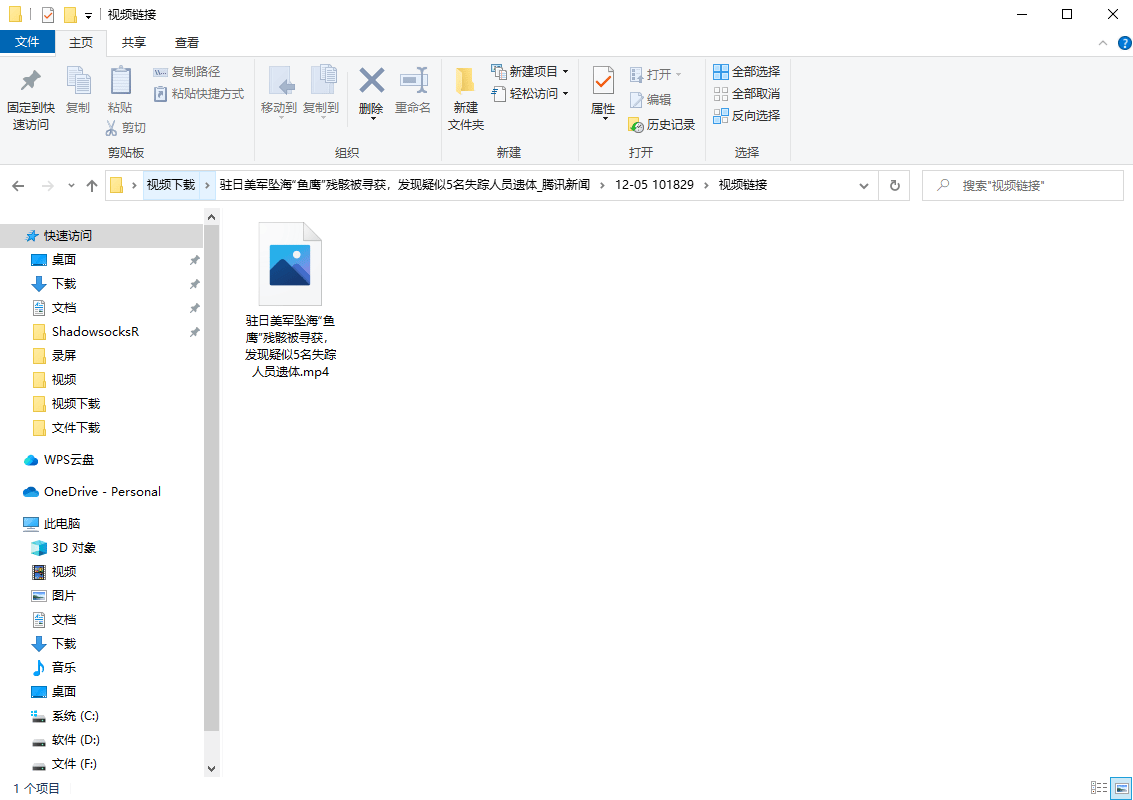
Task: Switch to details view in the status bar
Action: tap(1099, 788)
